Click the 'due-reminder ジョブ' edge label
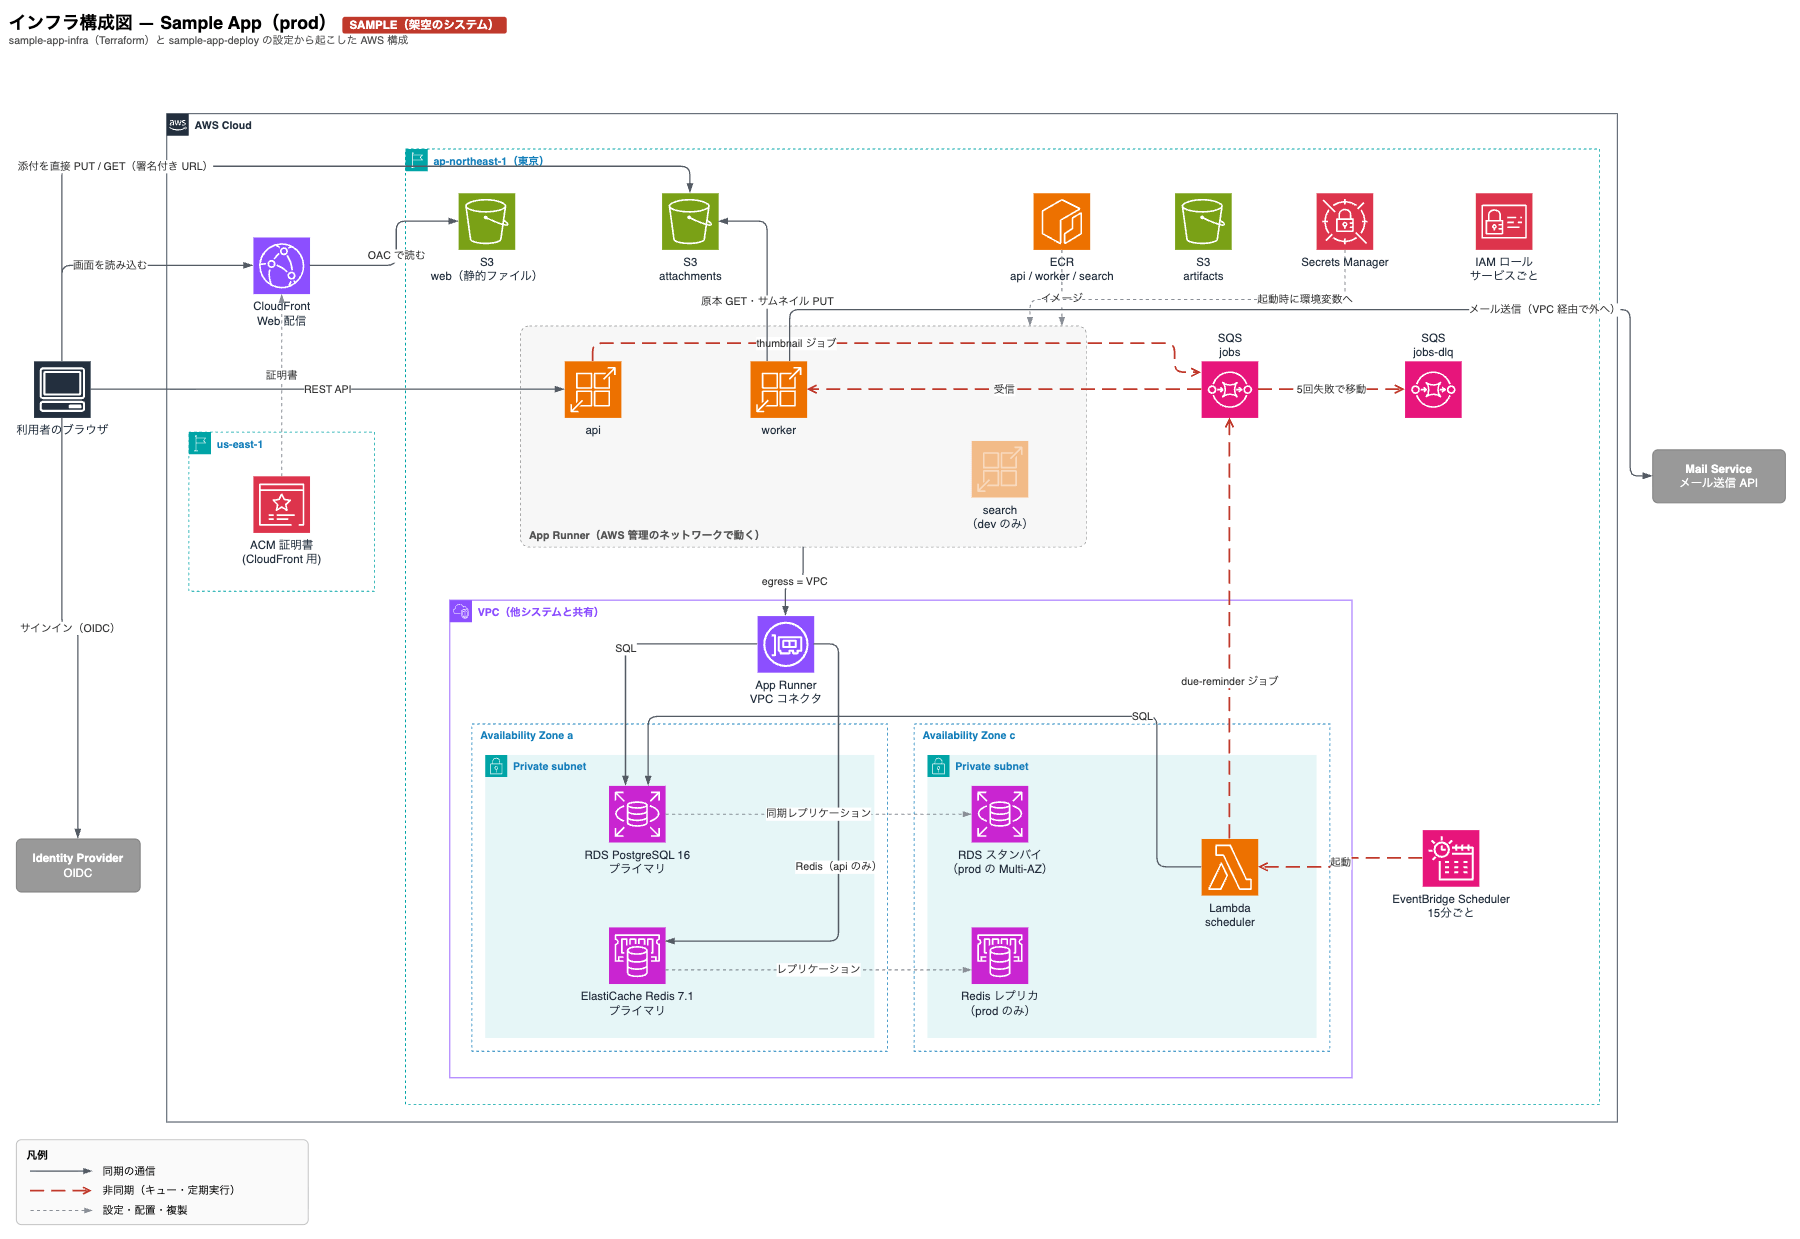1800x1239 pixels. (1229, 681)
